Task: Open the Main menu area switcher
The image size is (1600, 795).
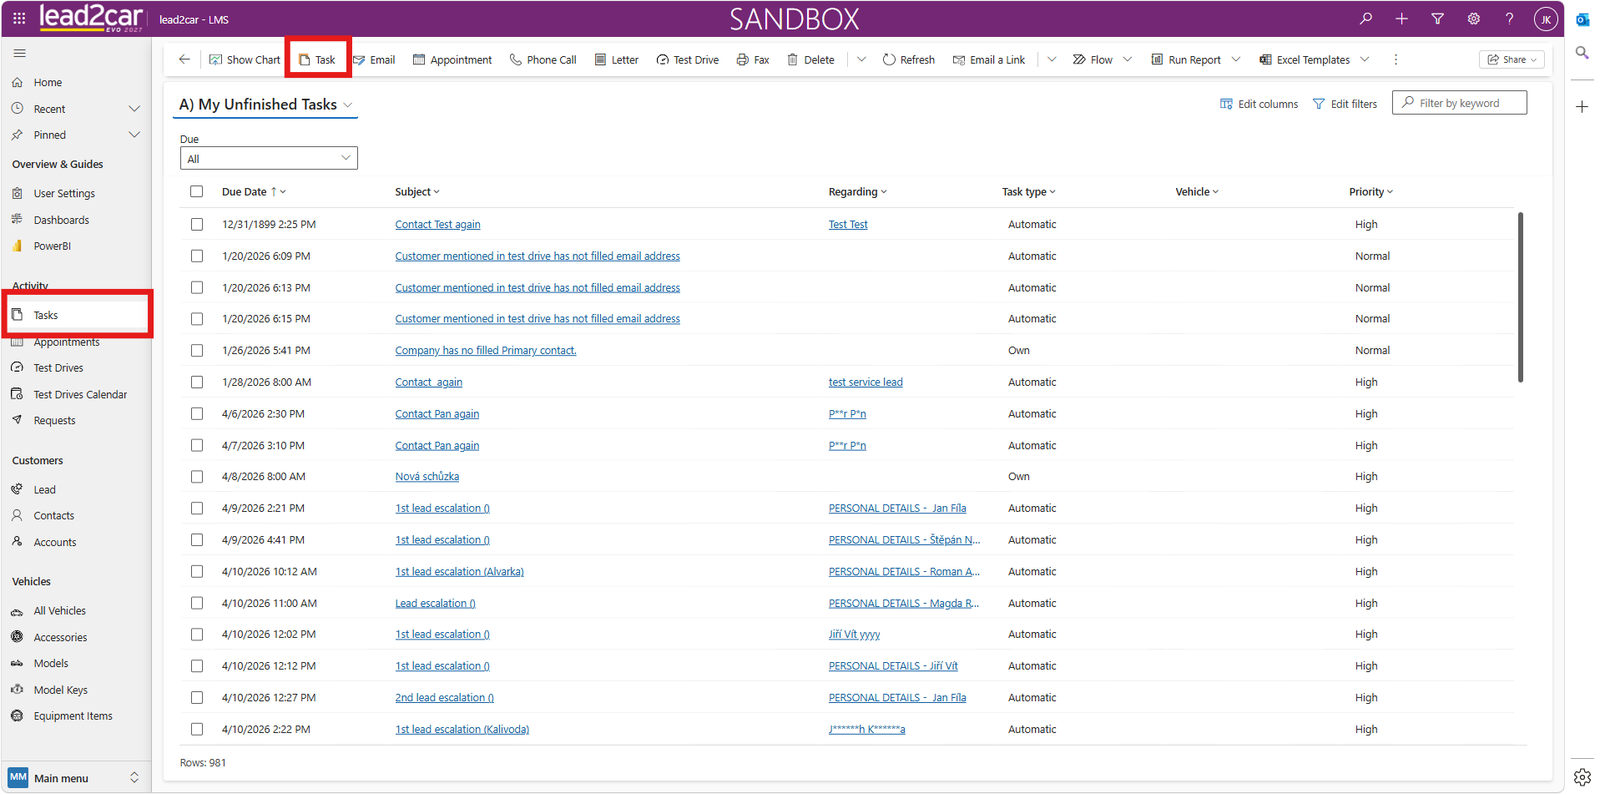Action: pos(75,778)
